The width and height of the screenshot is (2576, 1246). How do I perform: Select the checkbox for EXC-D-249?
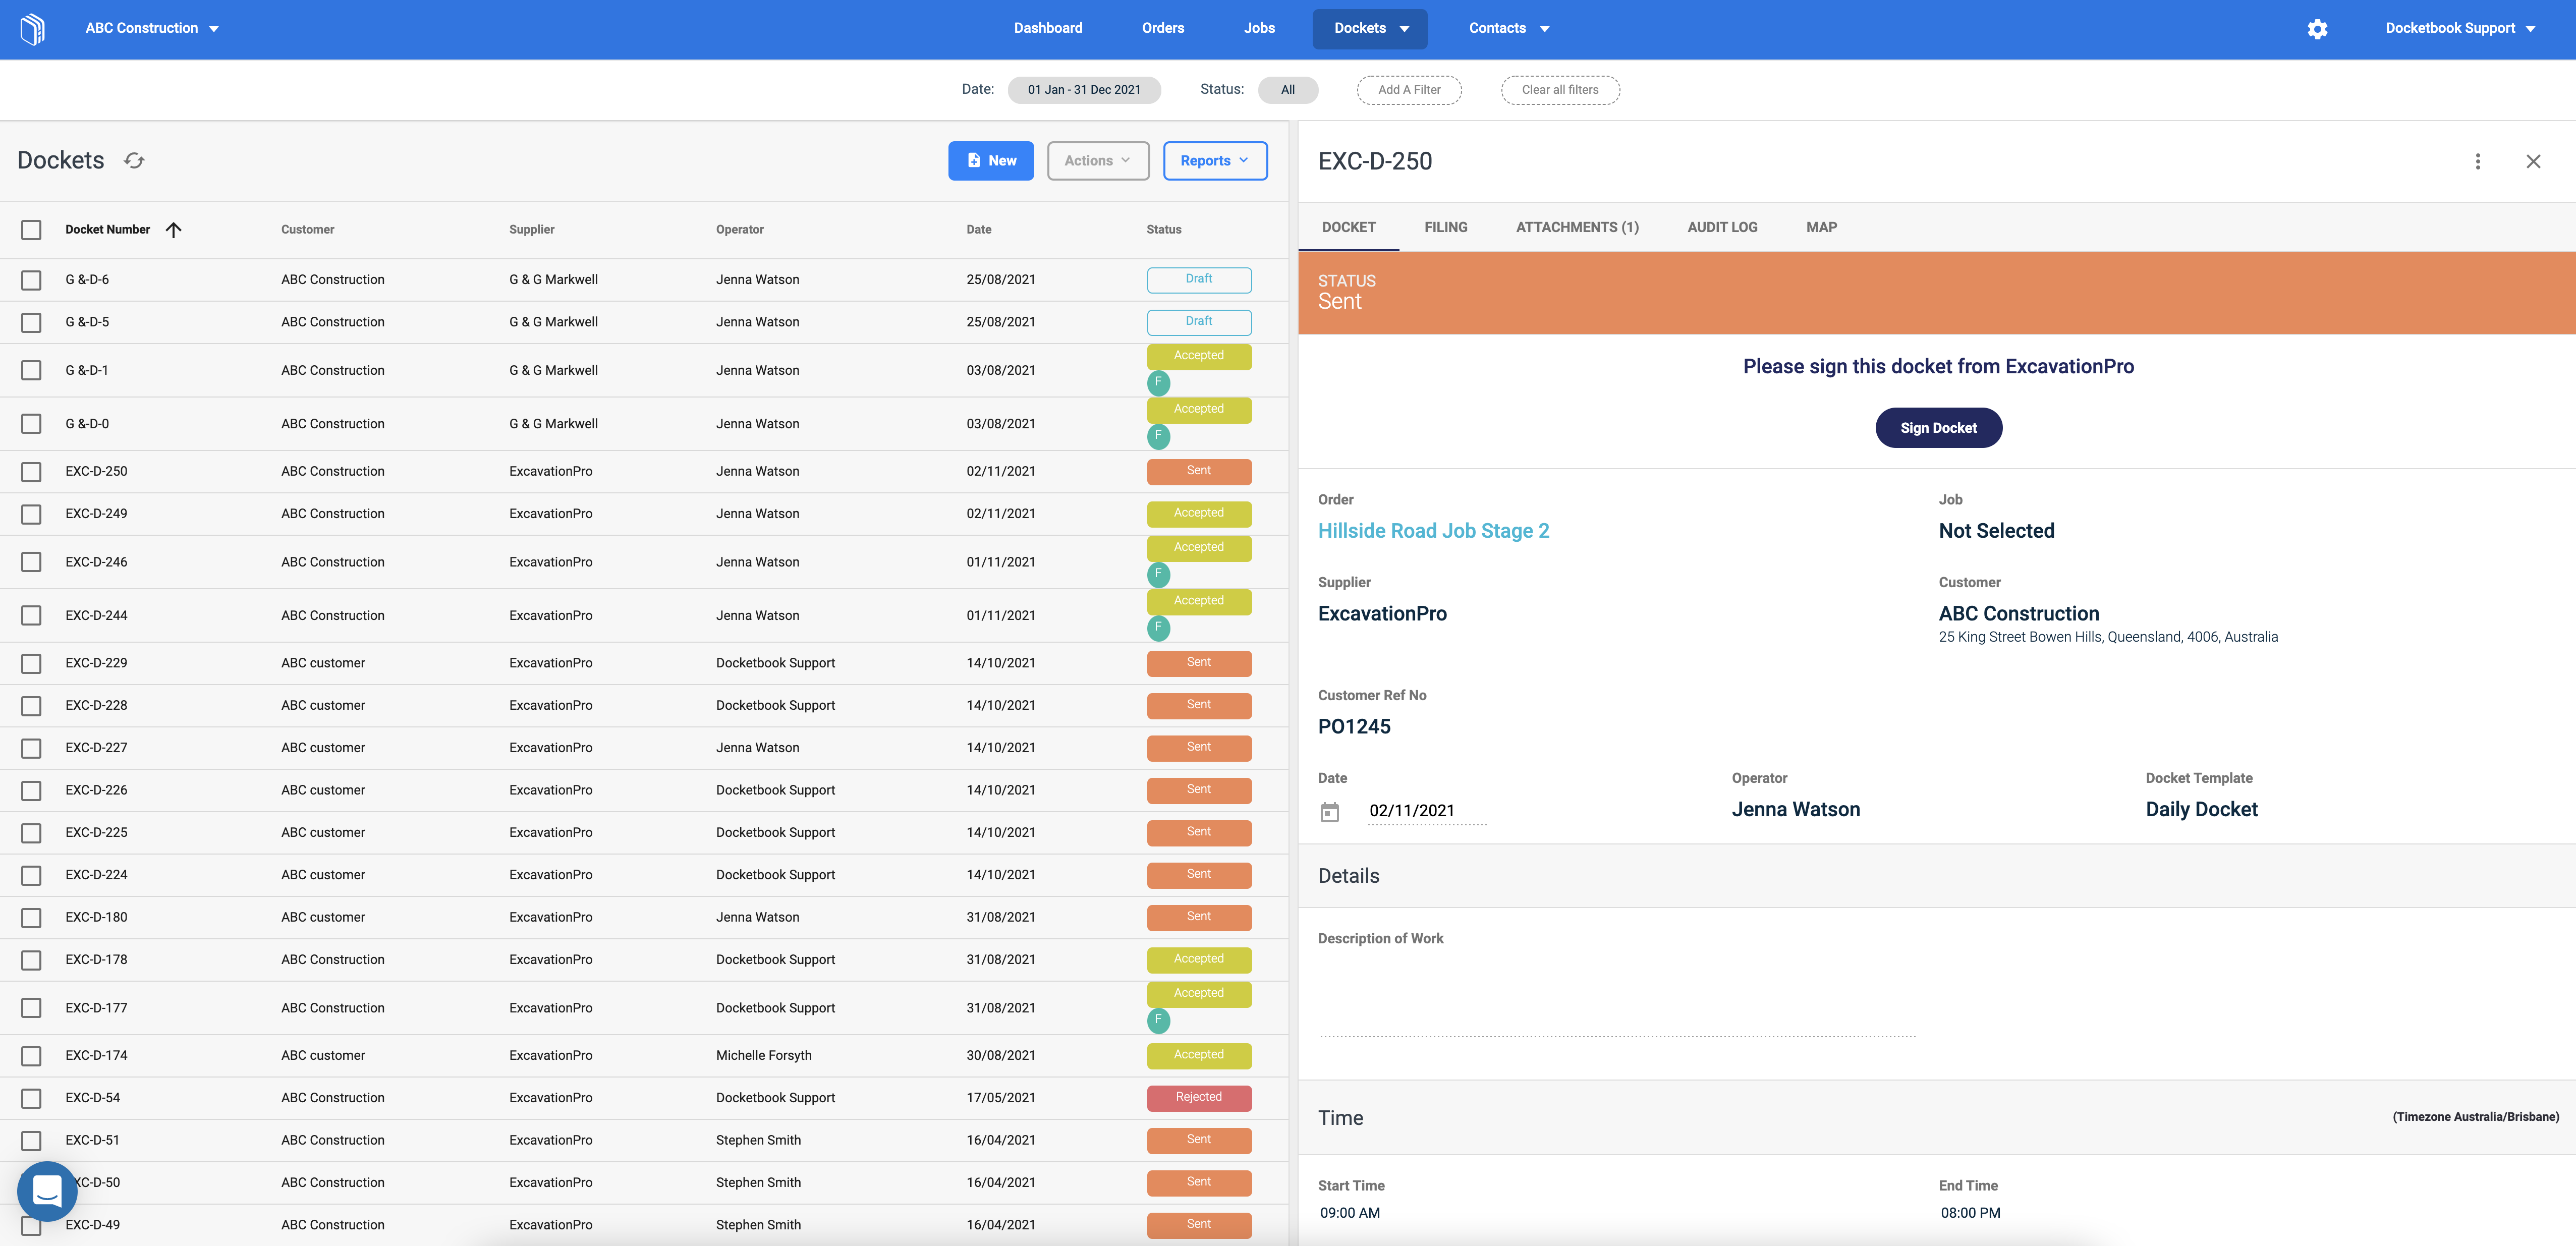click(31, 514)
